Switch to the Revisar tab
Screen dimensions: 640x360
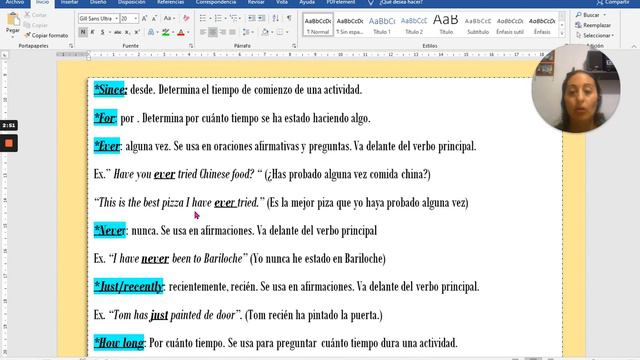pyautogui.click(x=256, y=2)
